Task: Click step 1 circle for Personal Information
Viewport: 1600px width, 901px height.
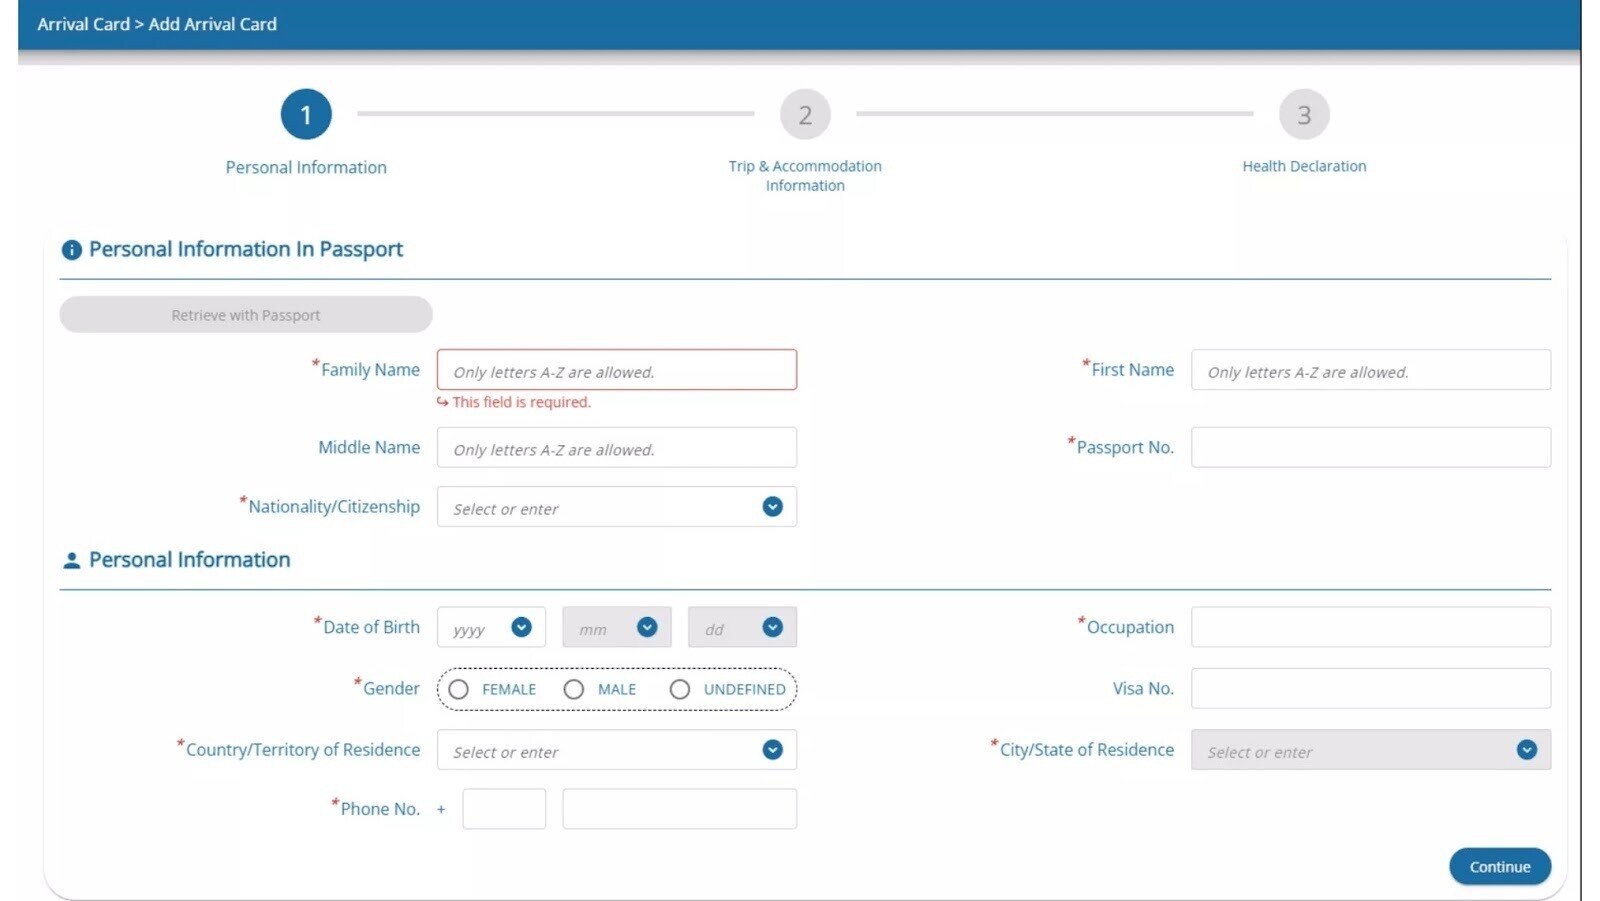Action: [305, 114]
